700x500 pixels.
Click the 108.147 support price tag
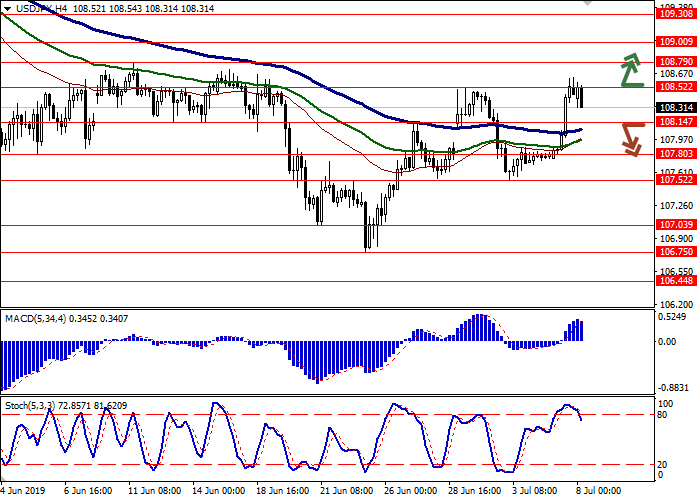(676, 123)
